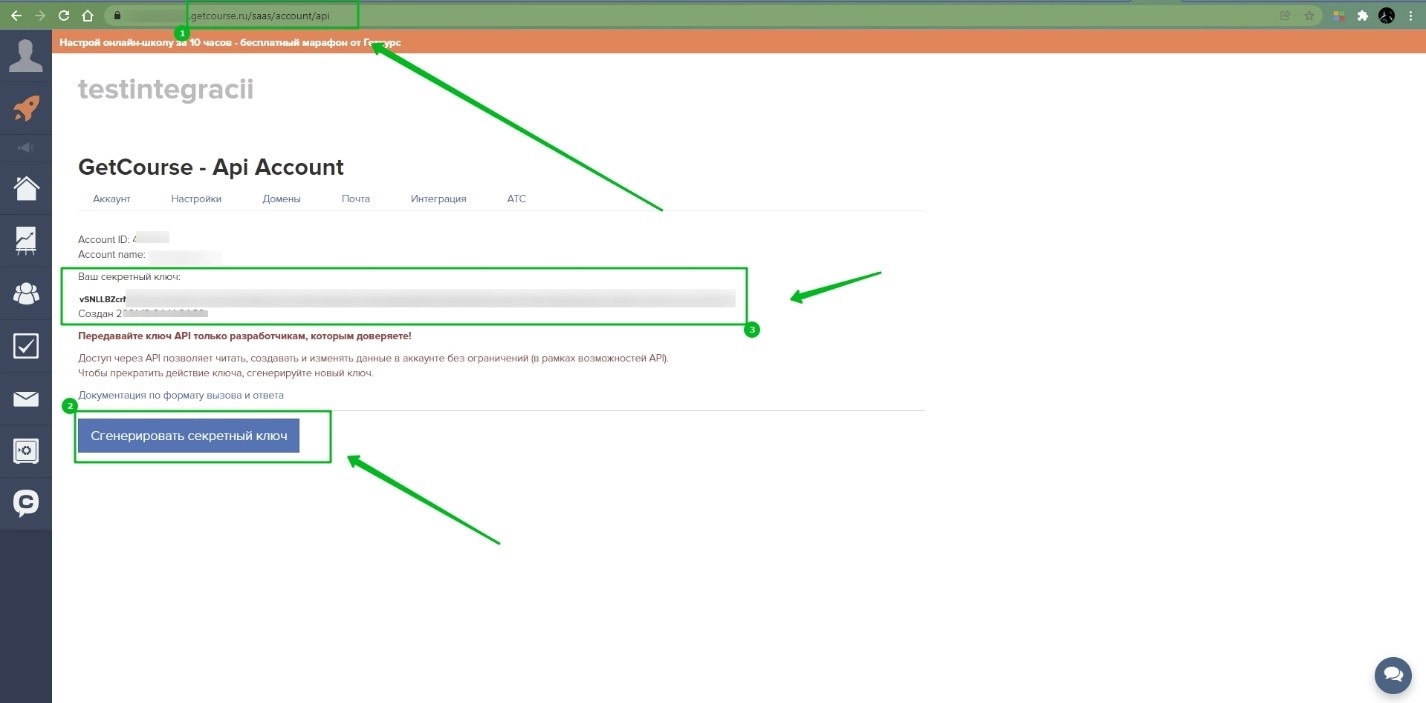Open the Интеграция tab
The height and width of the screenshot is (703, 1426).
point(438,199)
